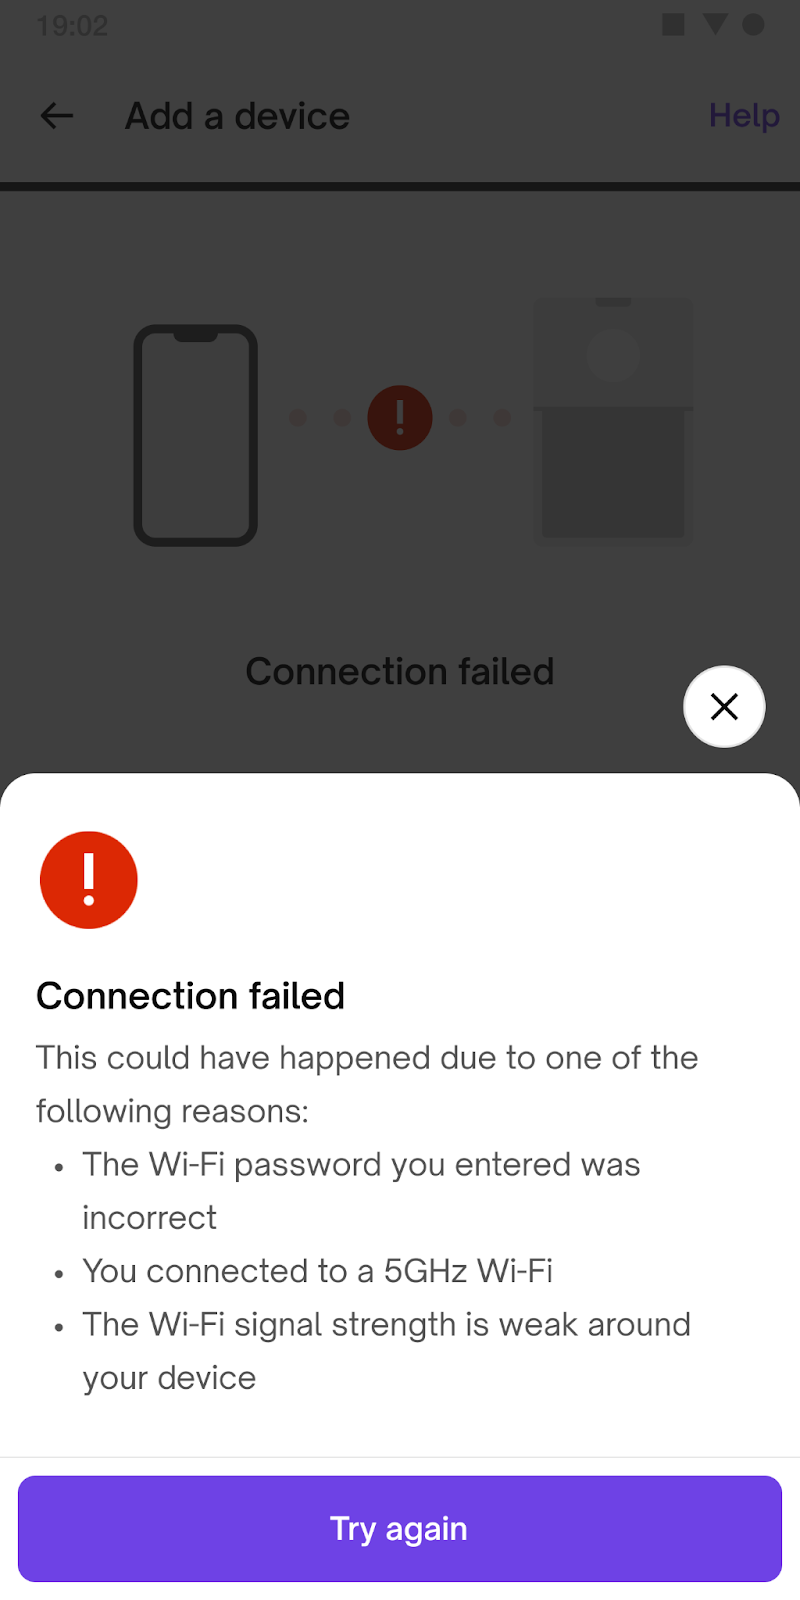Tap the dimmed Connection failed heading
The width and height of the screenshot is (800, 1600).
400,671
